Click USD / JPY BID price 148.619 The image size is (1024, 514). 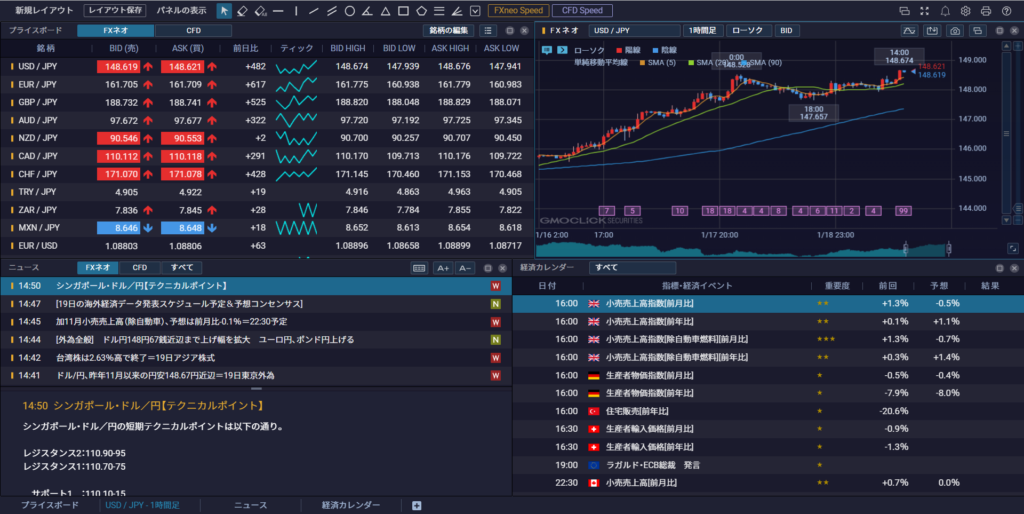click(x=118, y=67)
